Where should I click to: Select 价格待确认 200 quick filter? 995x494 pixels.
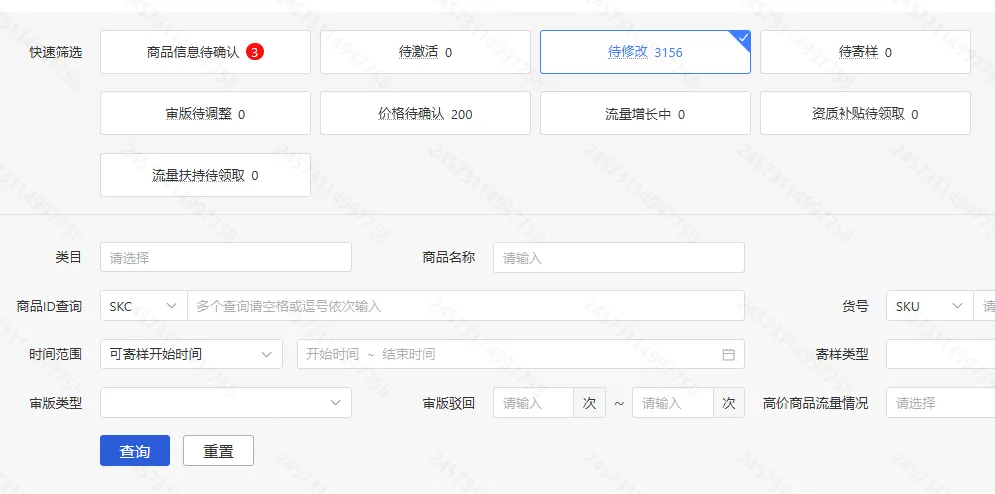pos(425,114)
